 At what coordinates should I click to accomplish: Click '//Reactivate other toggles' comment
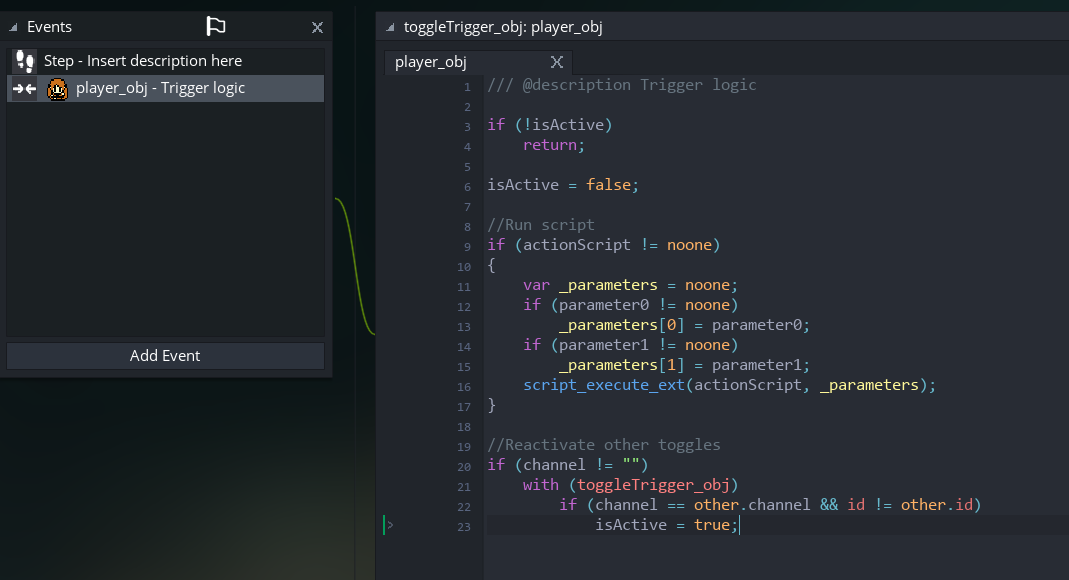[603, 445]
